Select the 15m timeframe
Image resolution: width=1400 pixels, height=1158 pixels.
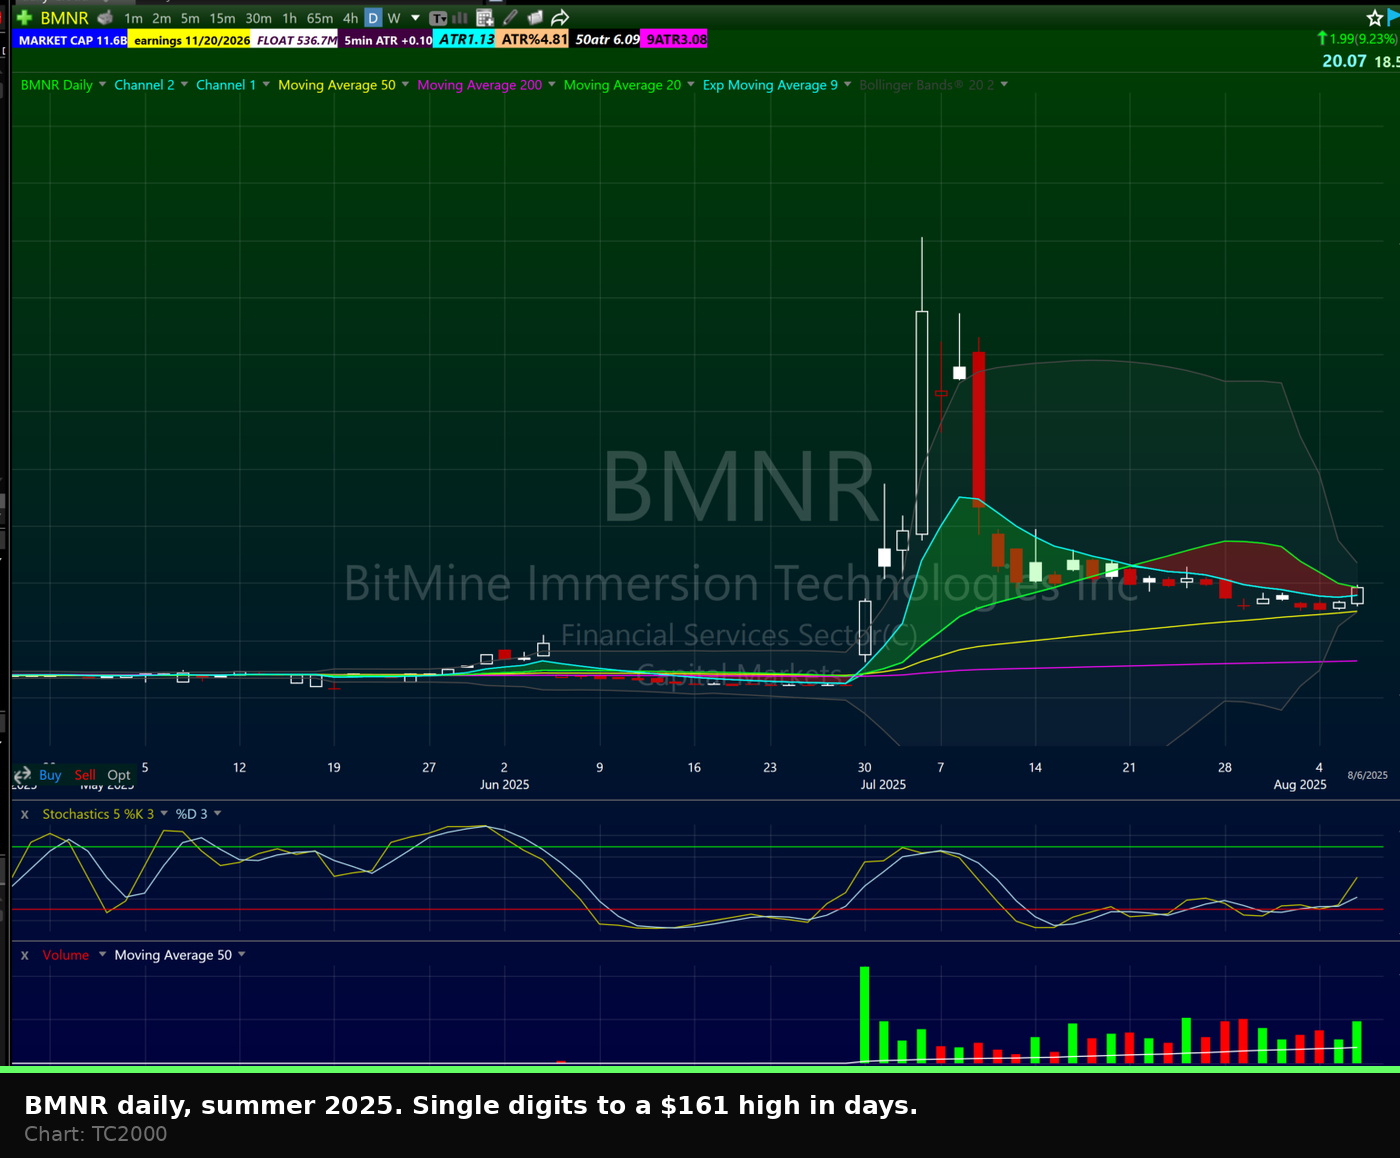click(222, 18)
